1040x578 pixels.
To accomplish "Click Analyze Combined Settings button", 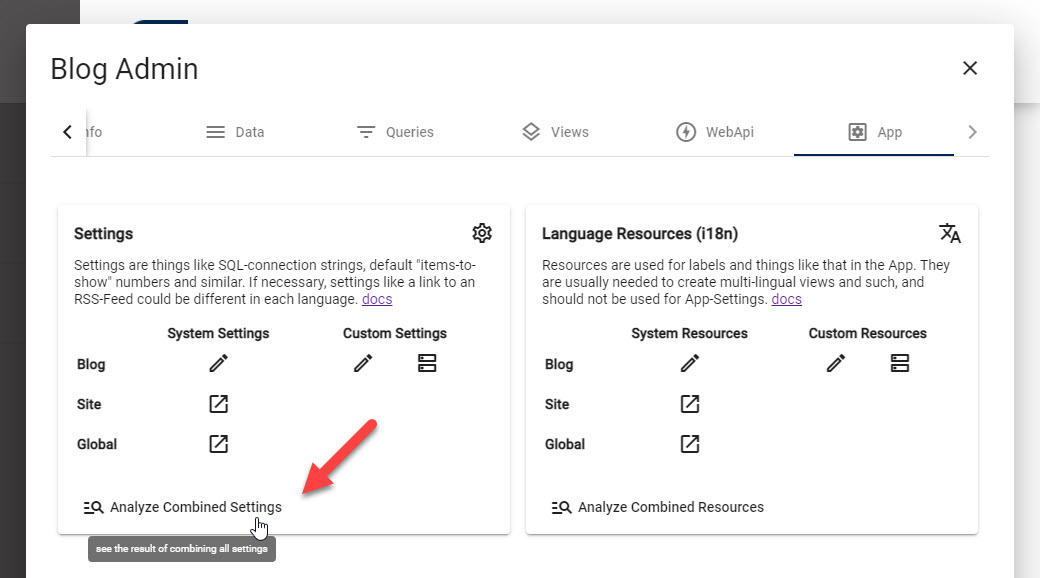I will click(x=182, y=507).
